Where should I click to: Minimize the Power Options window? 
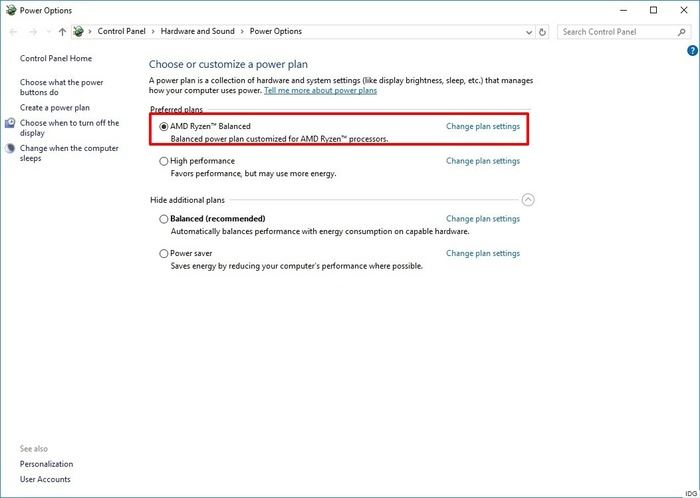623,10
